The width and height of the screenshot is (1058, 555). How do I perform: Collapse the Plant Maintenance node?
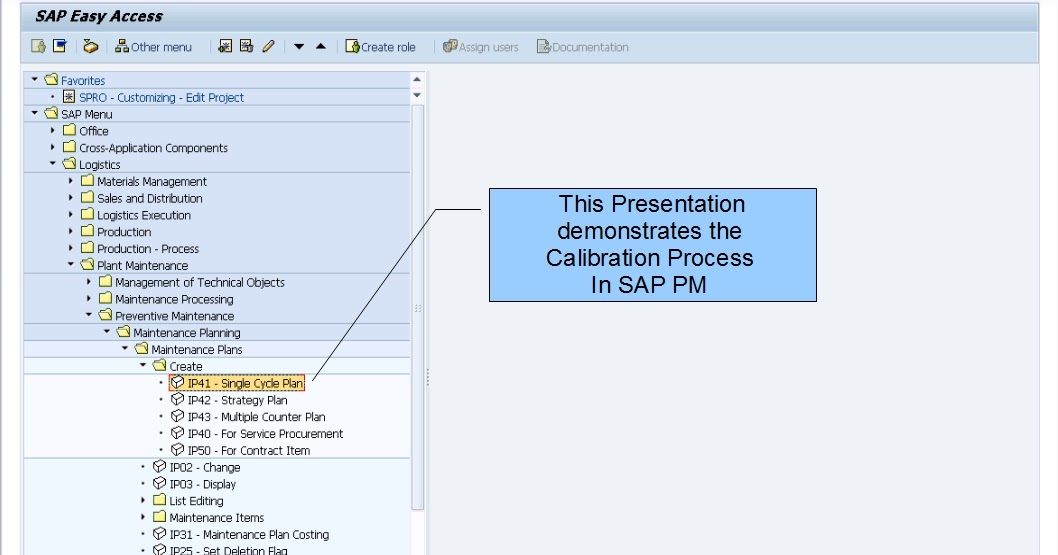70,265
